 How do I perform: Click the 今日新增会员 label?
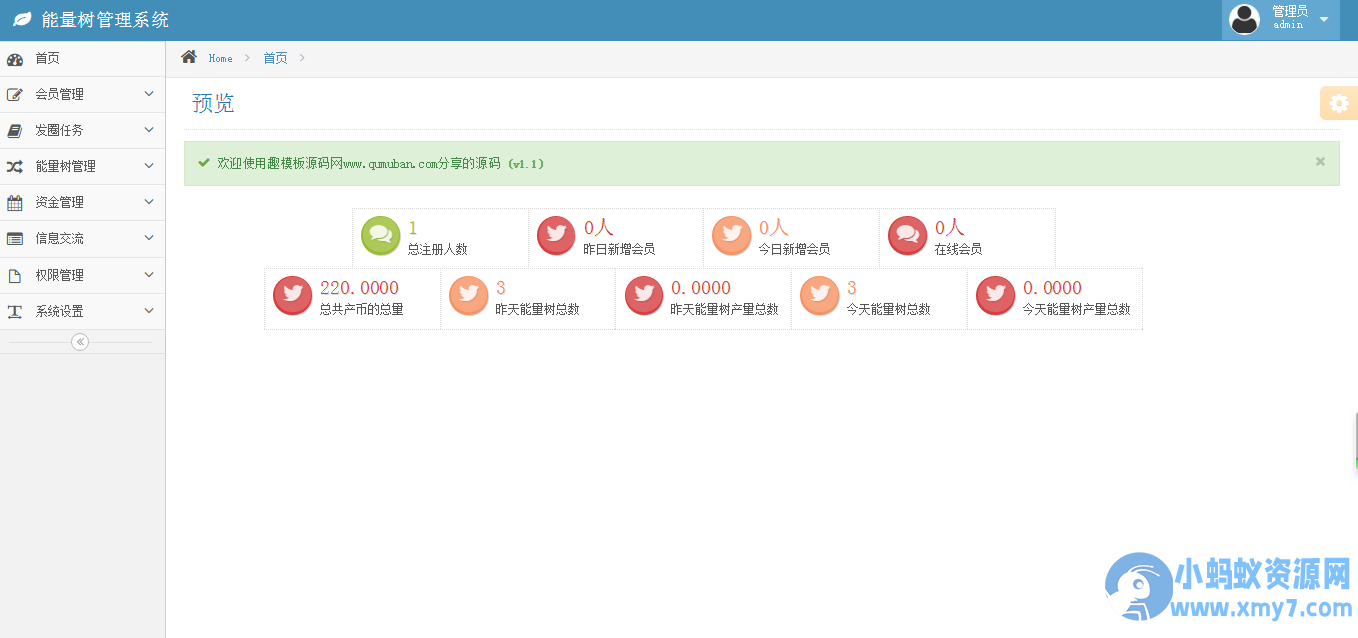795,249
